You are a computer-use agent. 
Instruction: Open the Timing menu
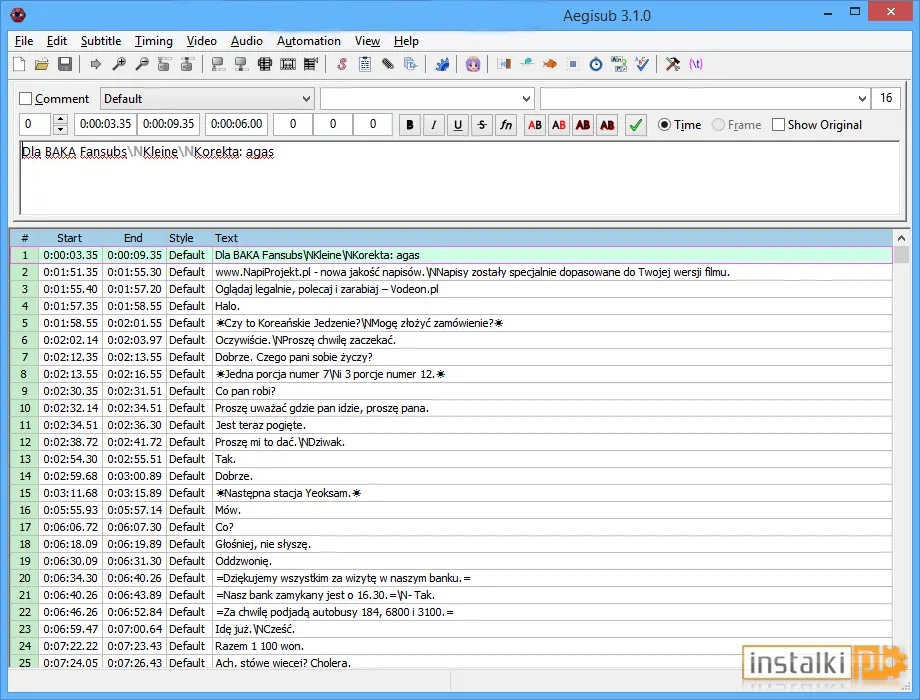coord(154,41)
